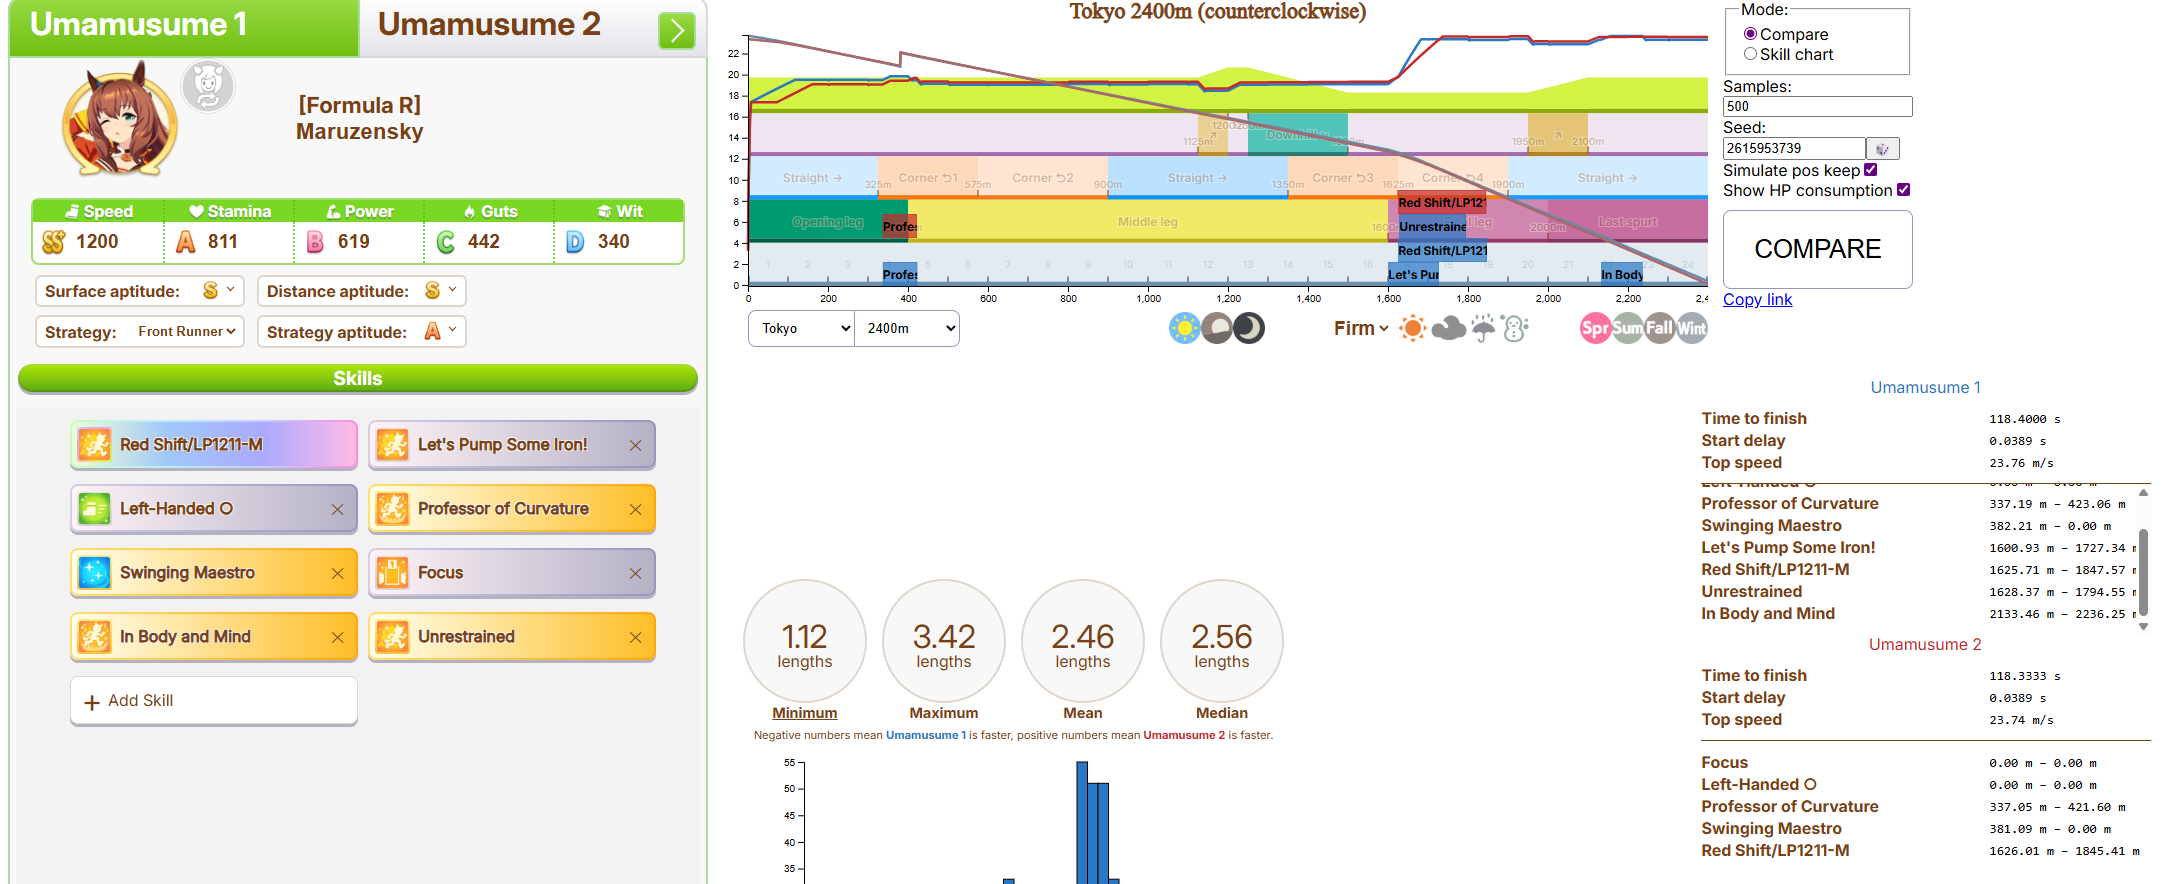The width and height of the screenshot is (2179, 884).
Task: Click the green next arrow beside Umamusume 2
Action: 677,30
